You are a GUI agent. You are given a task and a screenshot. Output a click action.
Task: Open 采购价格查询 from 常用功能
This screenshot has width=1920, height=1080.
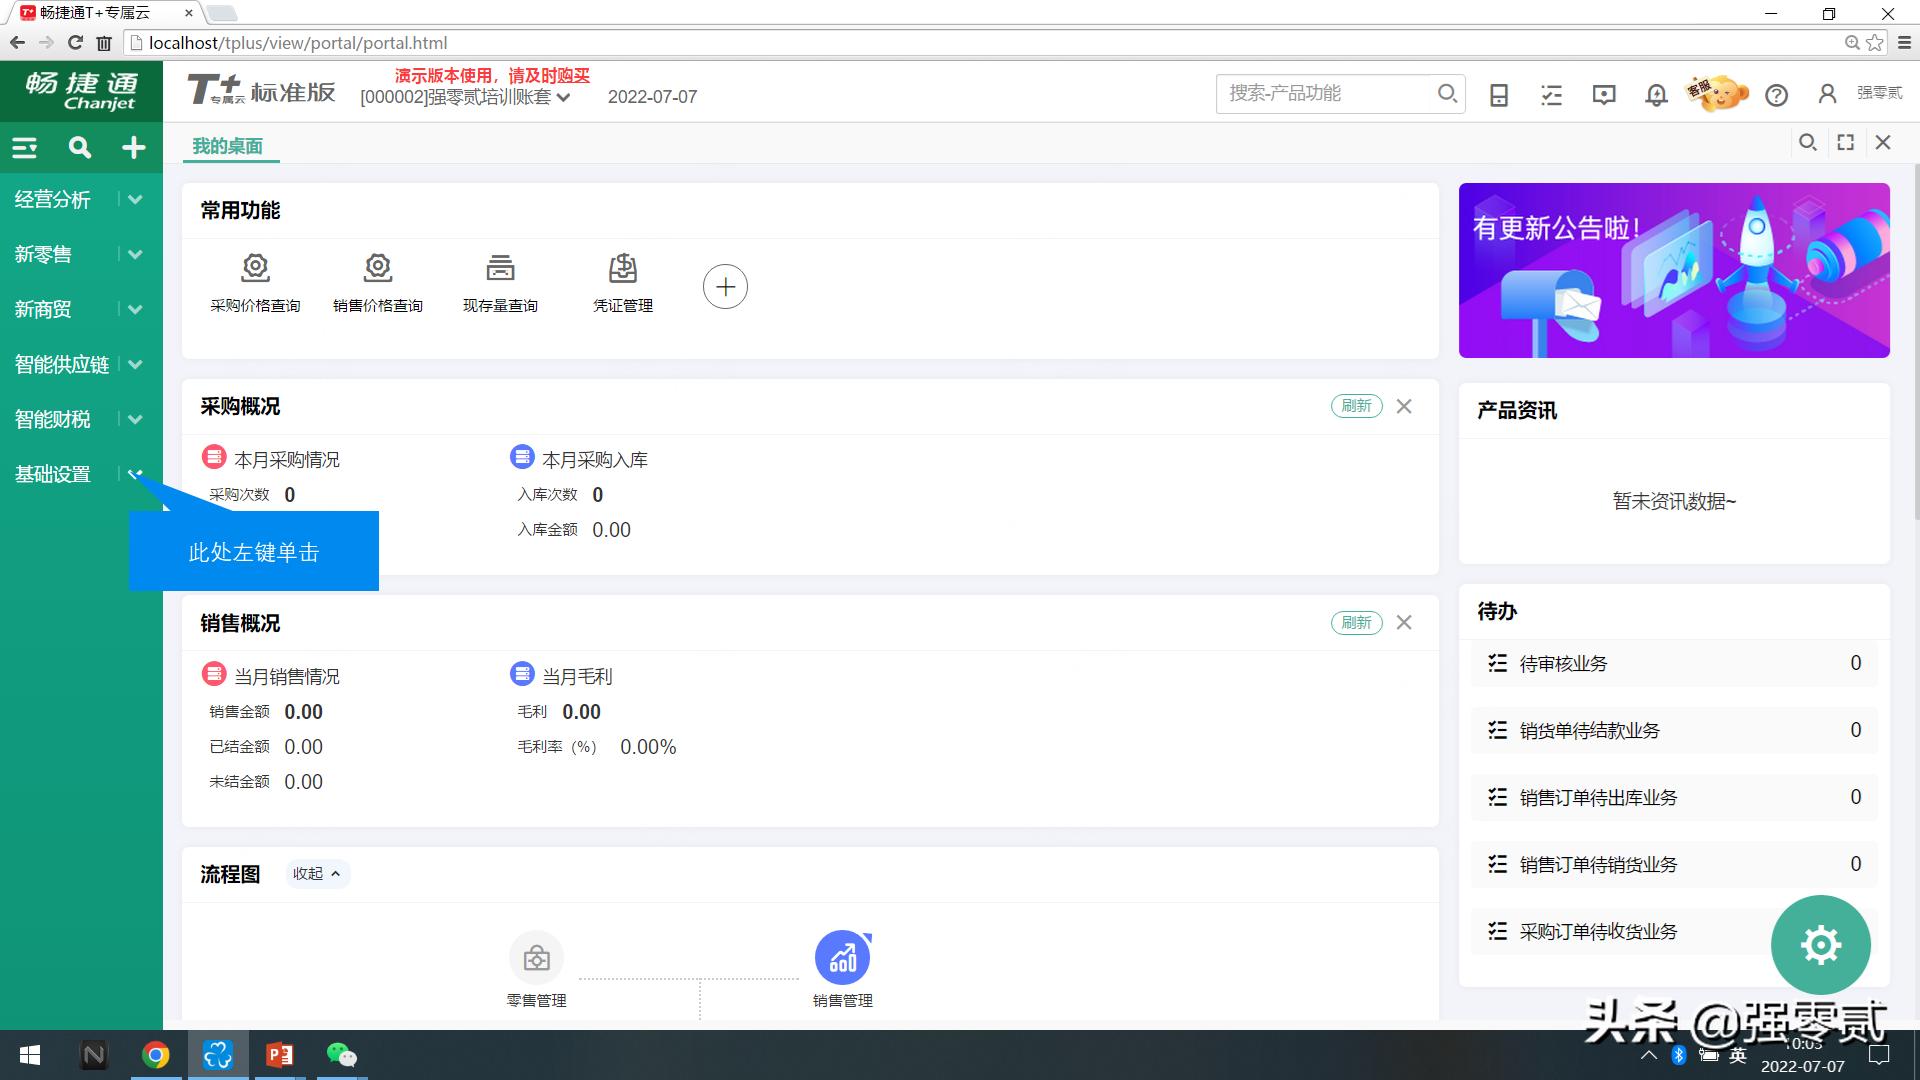[x=255, y=283]
